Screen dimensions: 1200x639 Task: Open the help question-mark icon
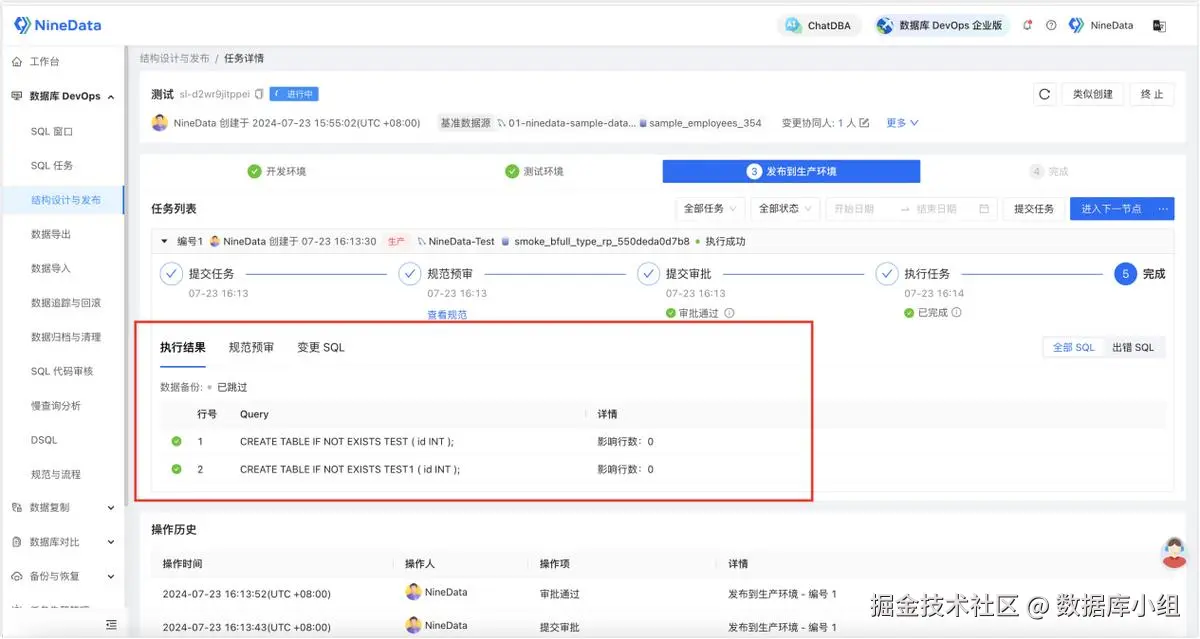tap(1051, 25)
